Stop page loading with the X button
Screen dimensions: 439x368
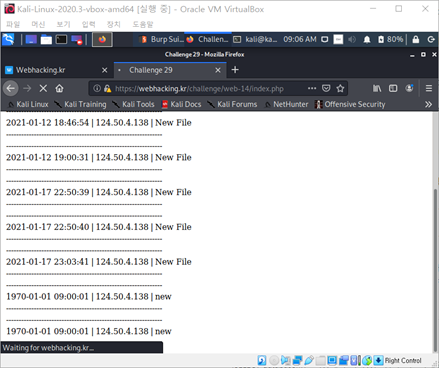pyautogui.click(x=43, y=88)
